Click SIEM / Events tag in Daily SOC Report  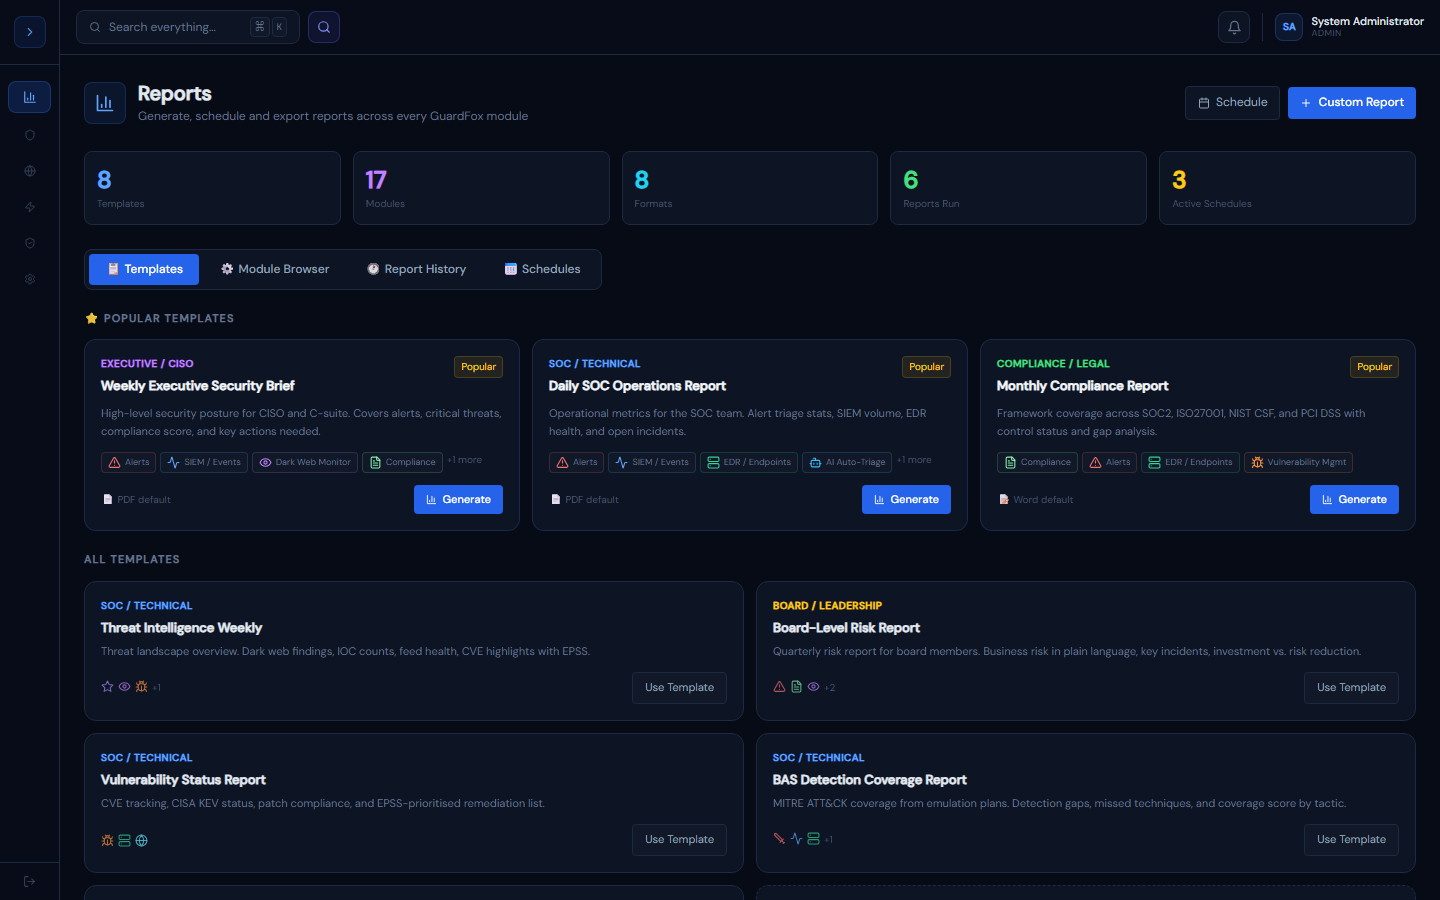point(652,462)
